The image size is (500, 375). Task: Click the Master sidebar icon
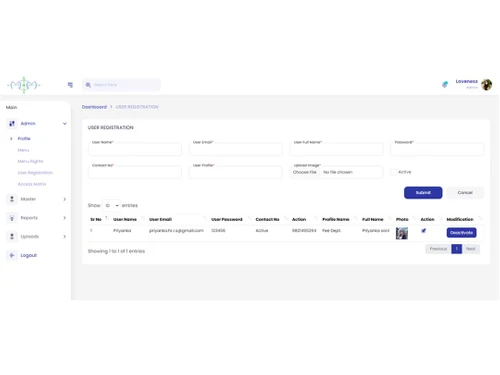click(12, 199)
